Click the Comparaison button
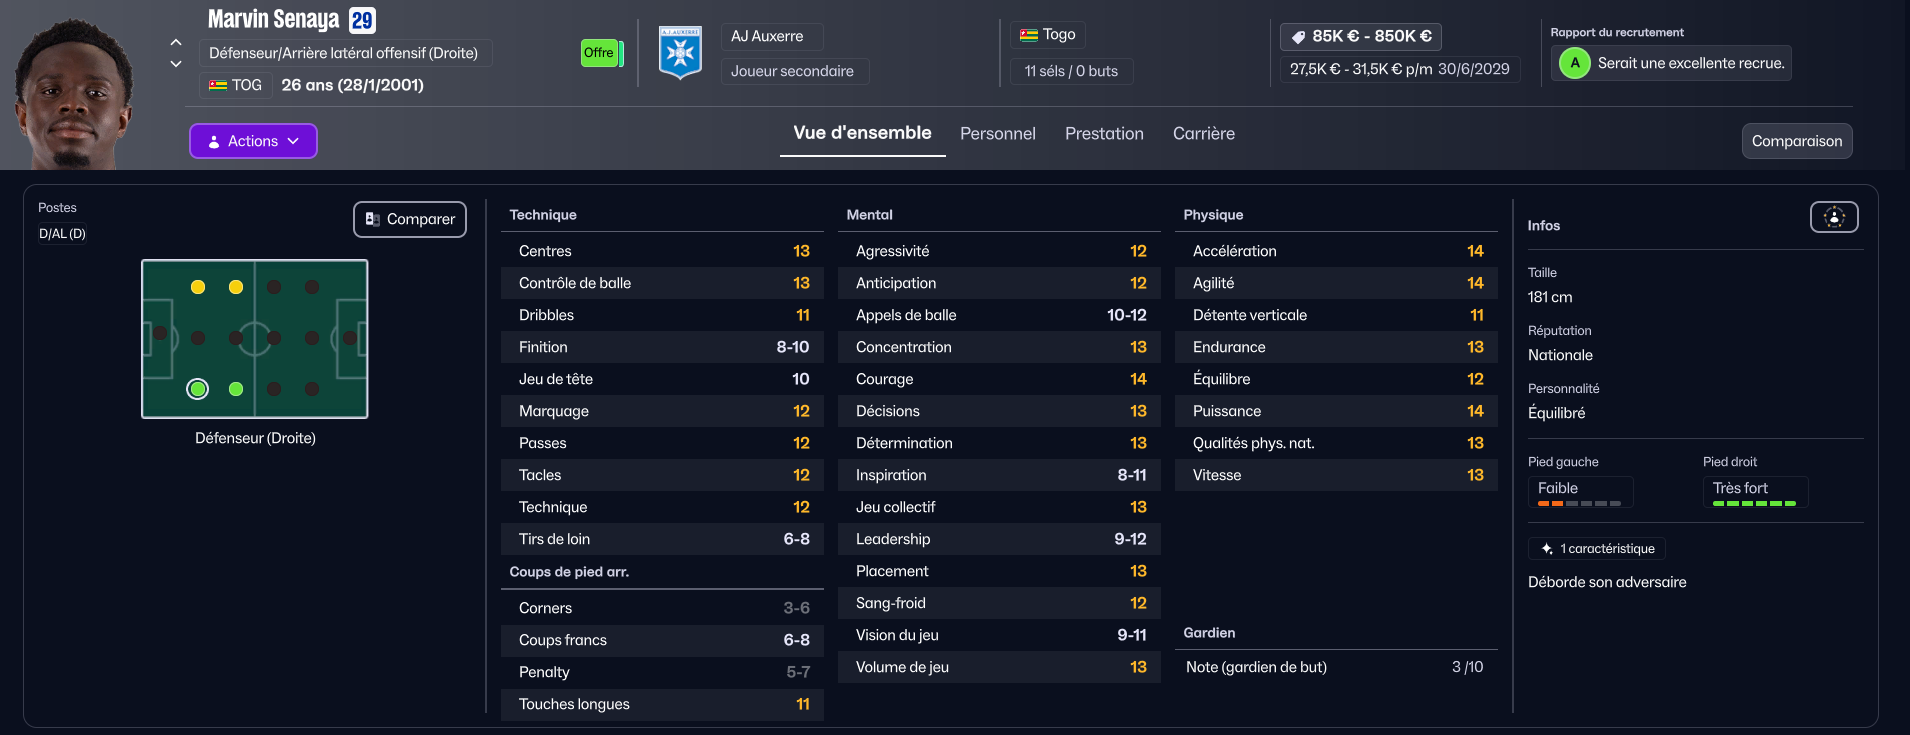Viewport: 1910px width, 735px height. 1796,141
